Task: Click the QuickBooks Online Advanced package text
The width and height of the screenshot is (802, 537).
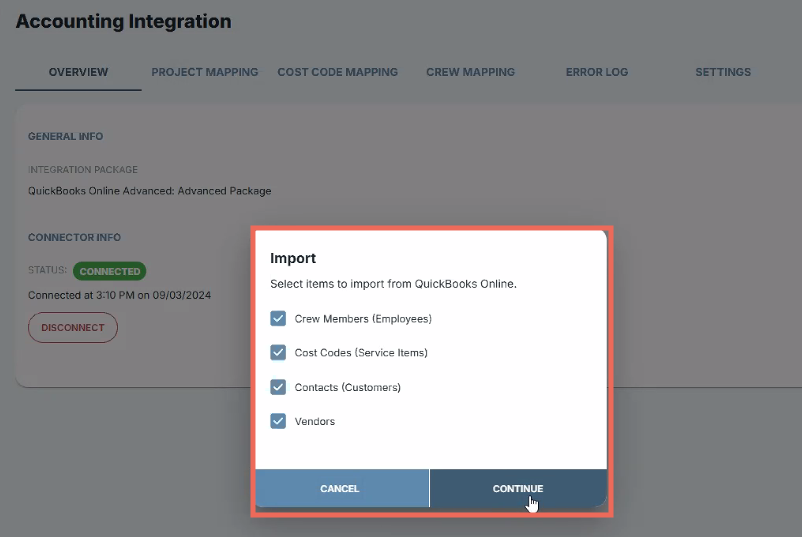Action: [x=149, y=191]
